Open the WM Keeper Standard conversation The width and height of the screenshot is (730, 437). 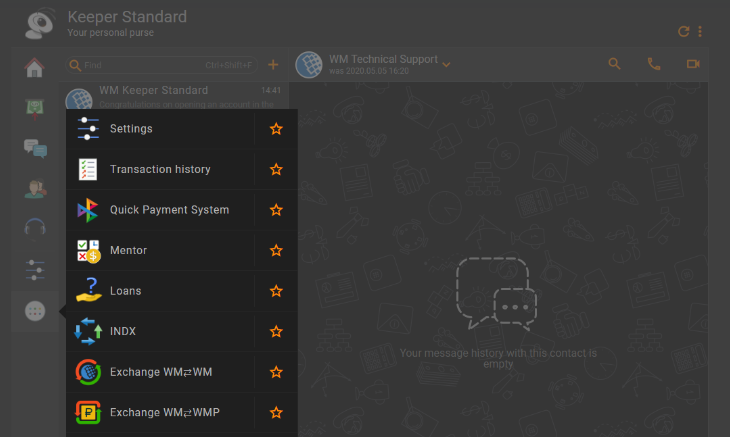[x=175, y=96]
